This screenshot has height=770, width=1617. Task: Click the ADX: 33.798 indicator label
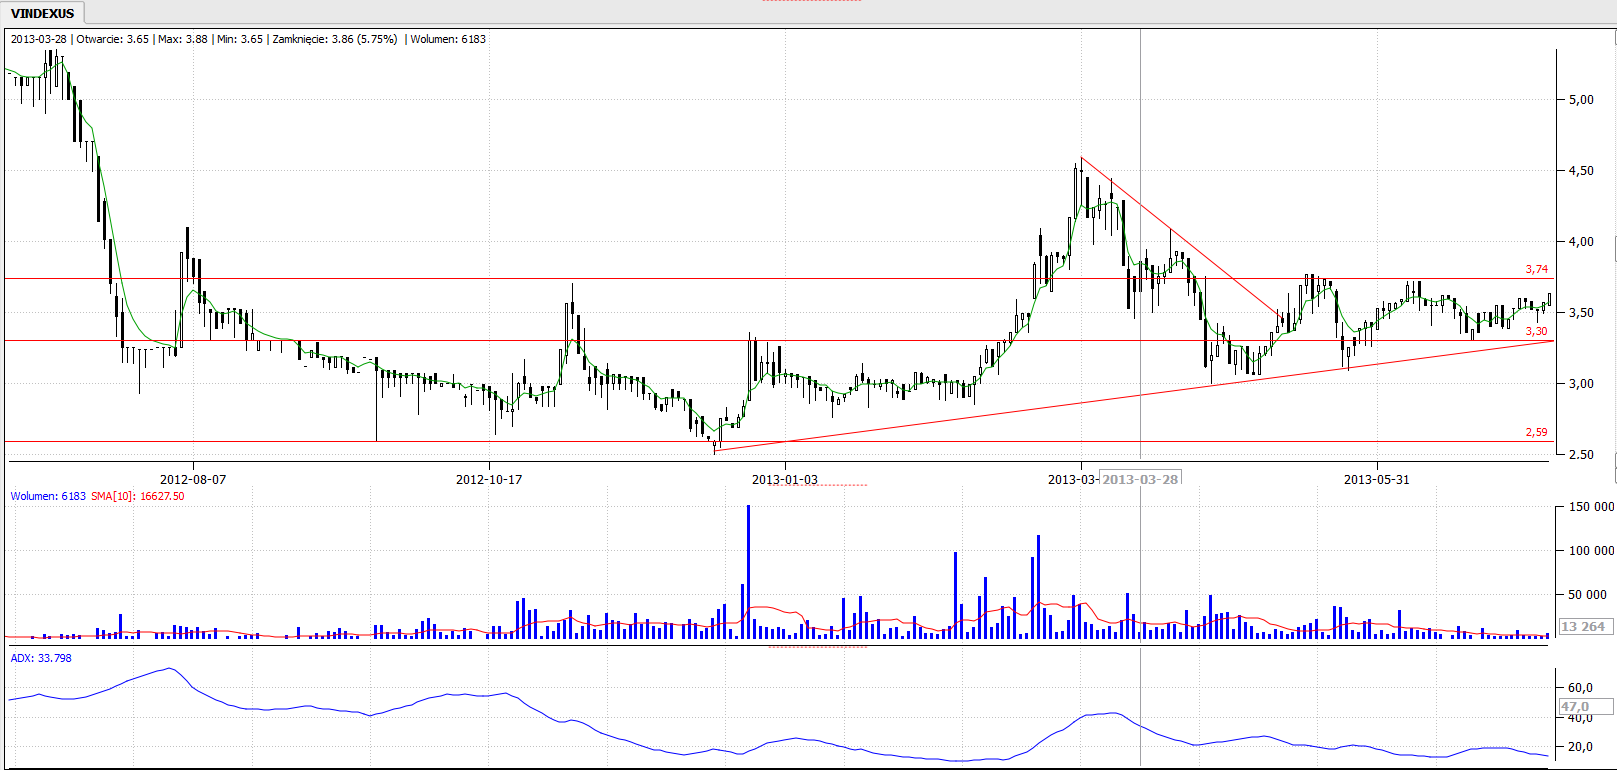(41, 658)
